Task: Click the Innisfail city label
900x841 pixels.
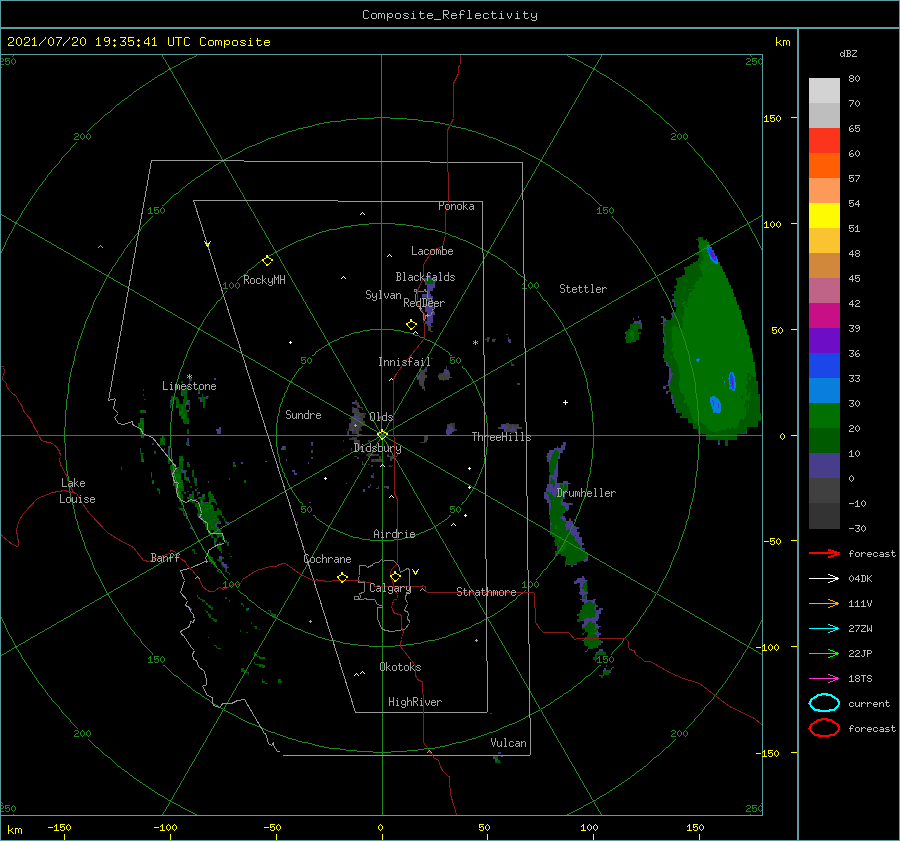Action: 404,362
